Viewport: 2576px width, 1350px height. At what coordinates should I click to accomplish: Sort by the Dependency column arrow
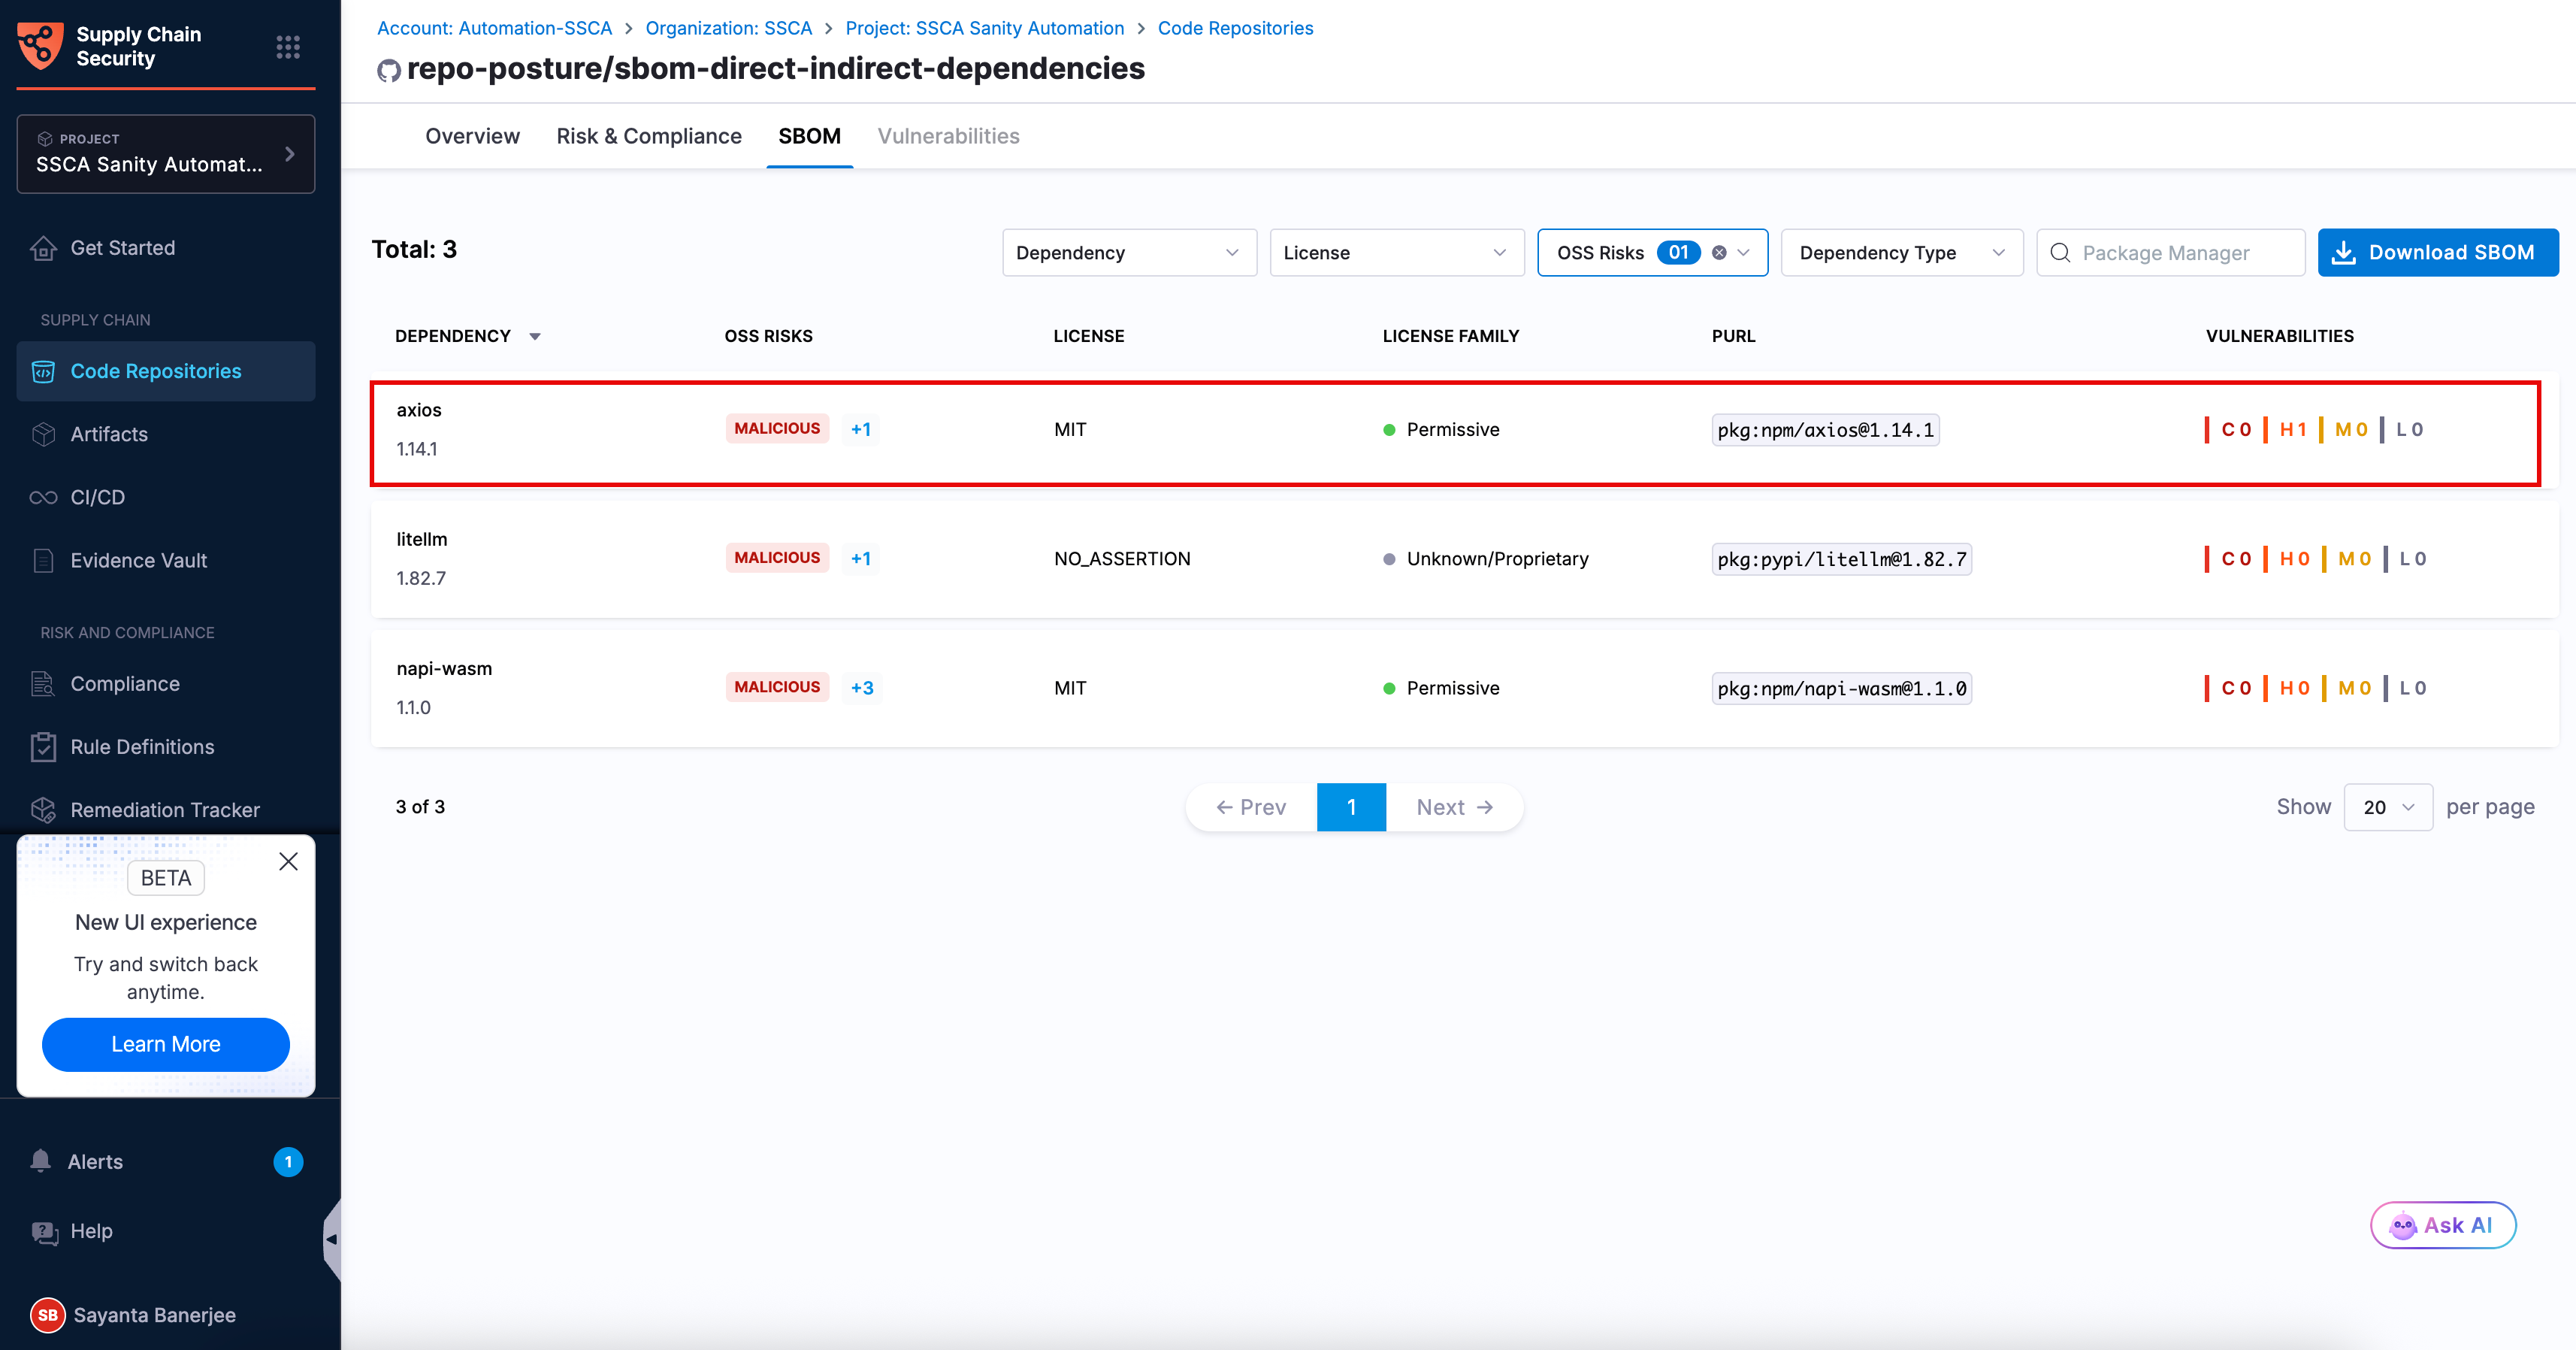point(535,337)
